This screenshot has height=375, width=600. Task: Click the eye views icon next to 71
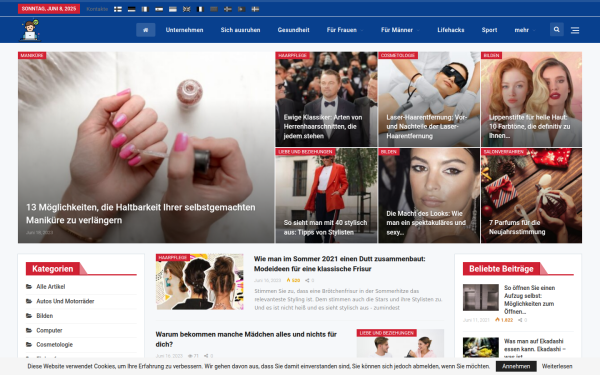(x=190, y=356)
